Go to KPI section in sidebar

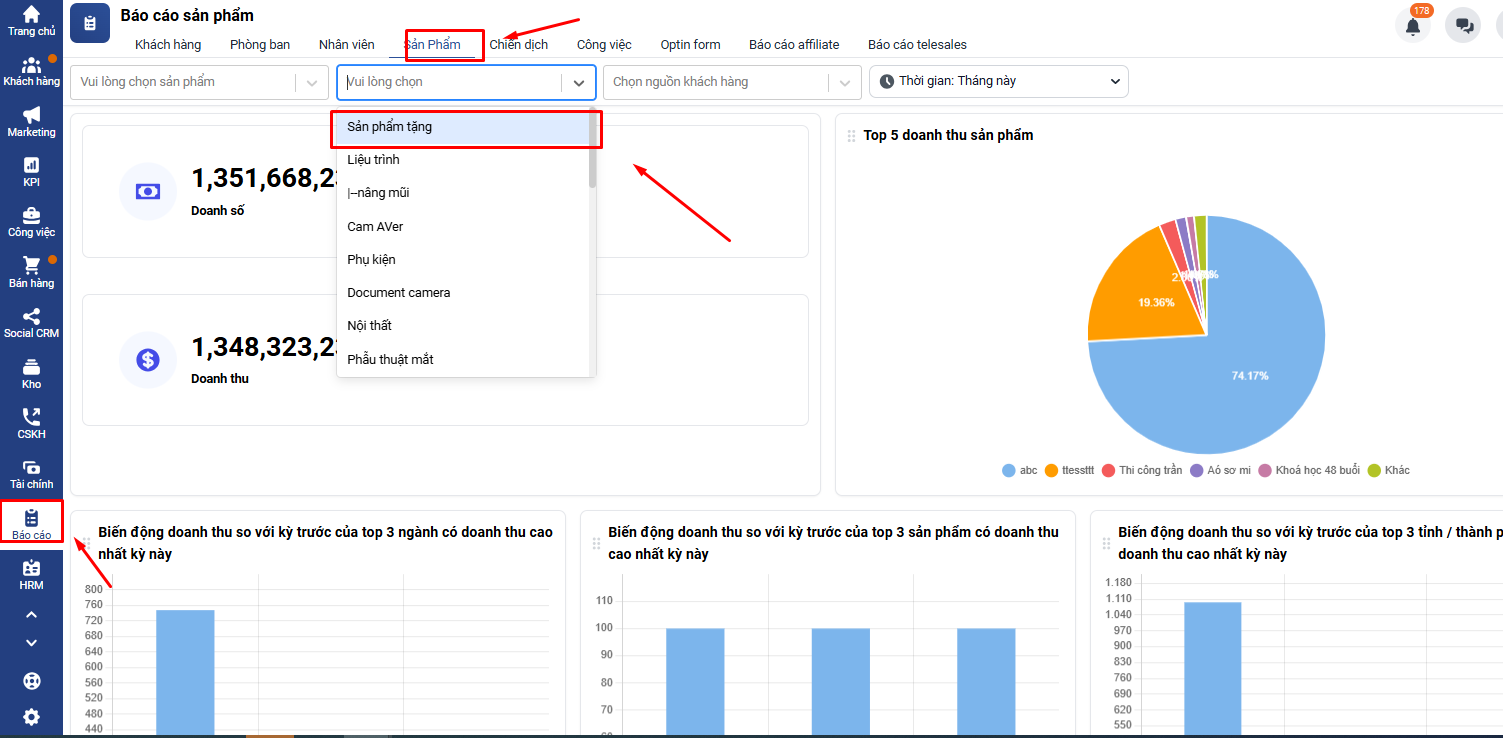pos(31,171)
